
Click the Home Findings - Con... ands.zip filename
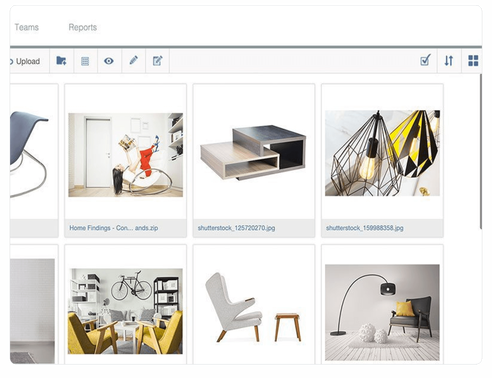(114, 228)
